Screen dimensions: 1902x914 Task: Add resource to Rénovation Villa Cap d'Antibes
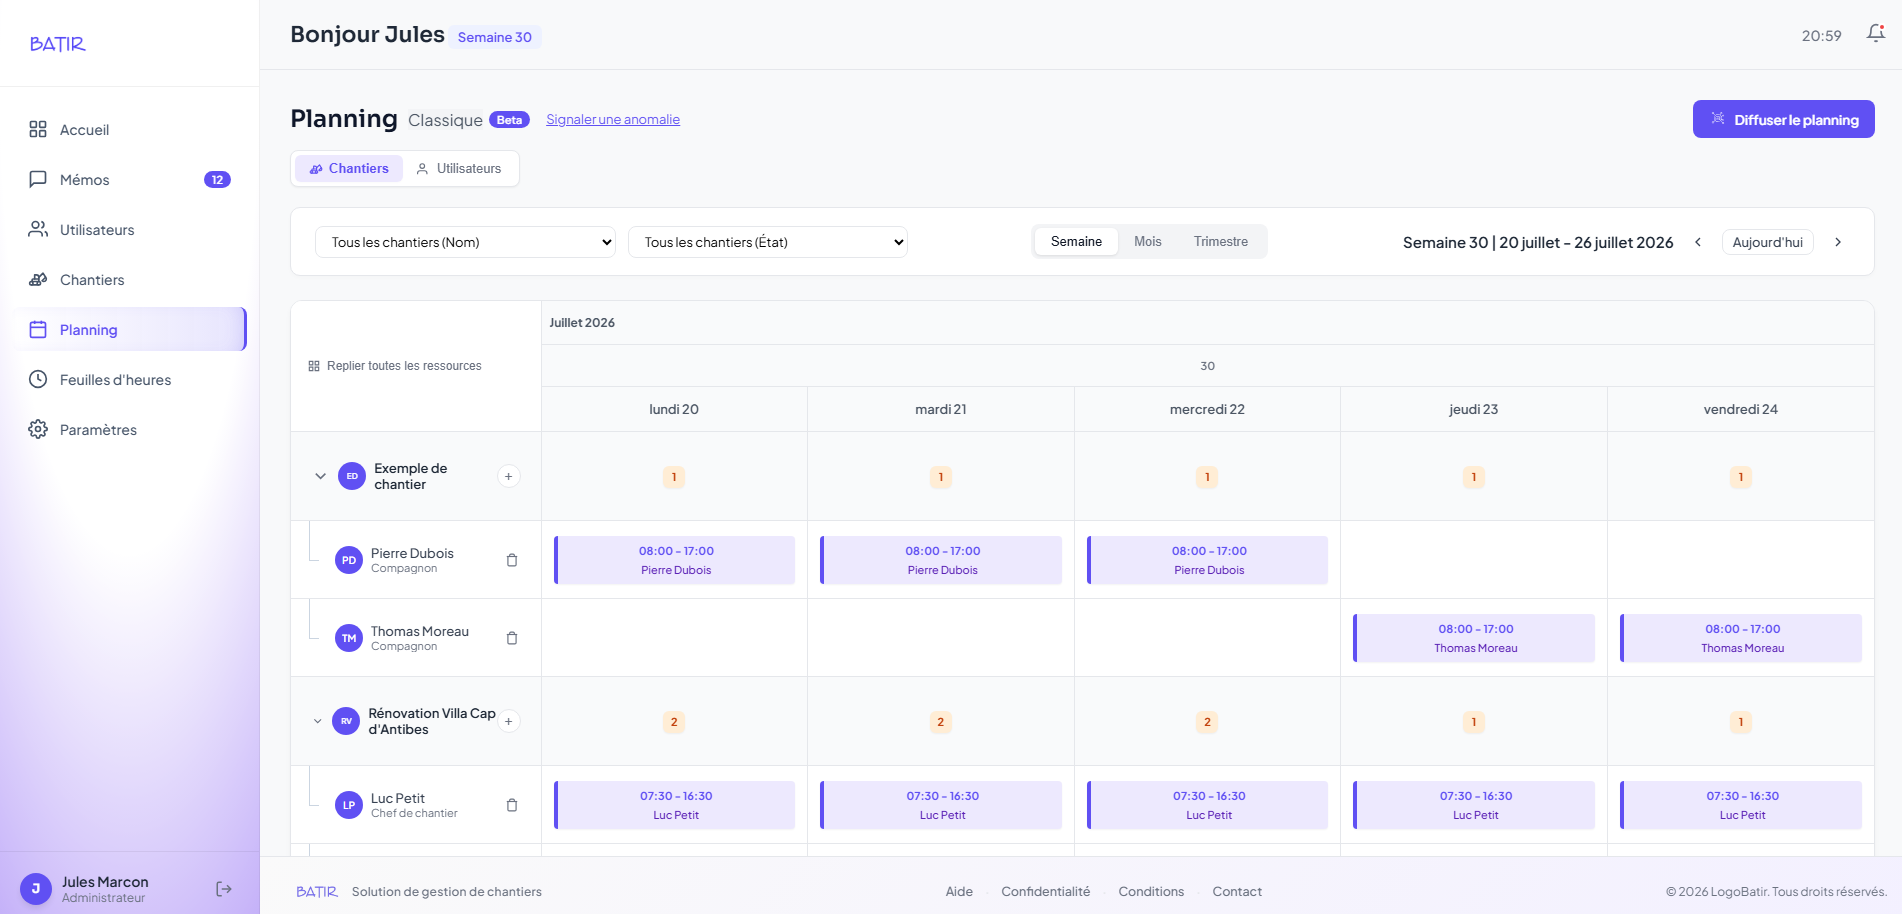[508, 721]
